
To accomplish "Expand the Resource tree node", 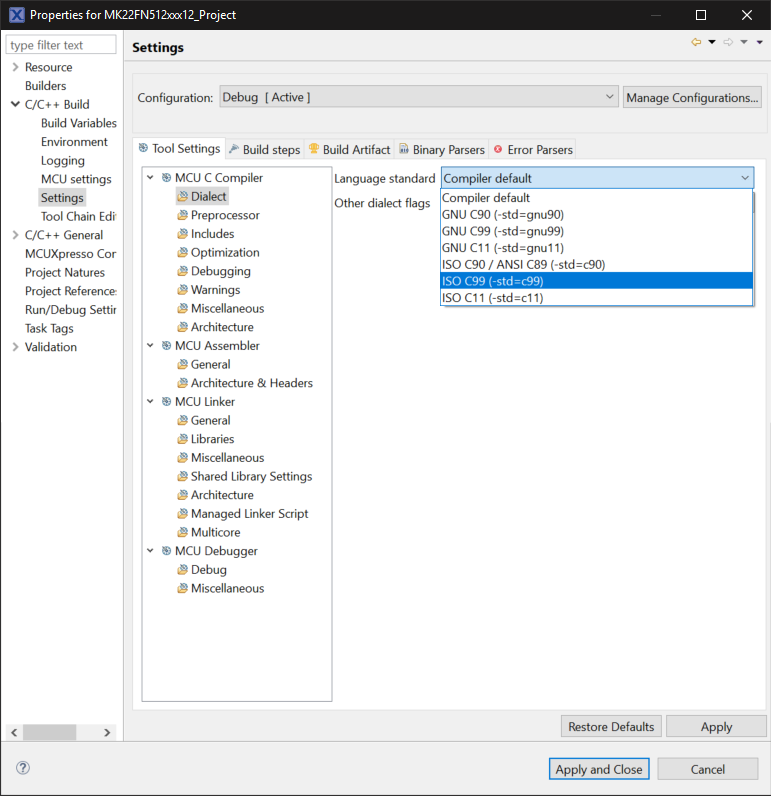I will click(15, 67).
